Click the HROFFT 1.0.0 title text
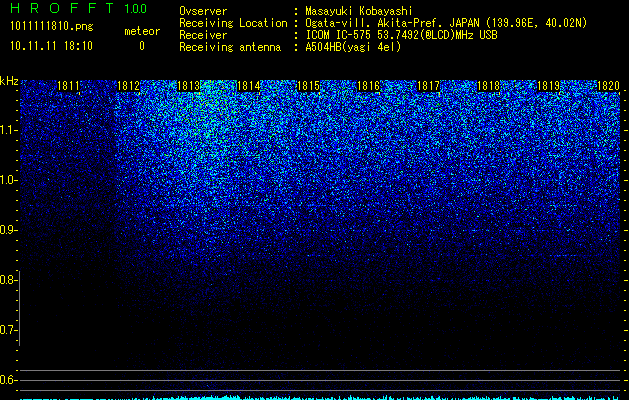The width and height of the screenshot is (629, 400). (x=79, y=8)
